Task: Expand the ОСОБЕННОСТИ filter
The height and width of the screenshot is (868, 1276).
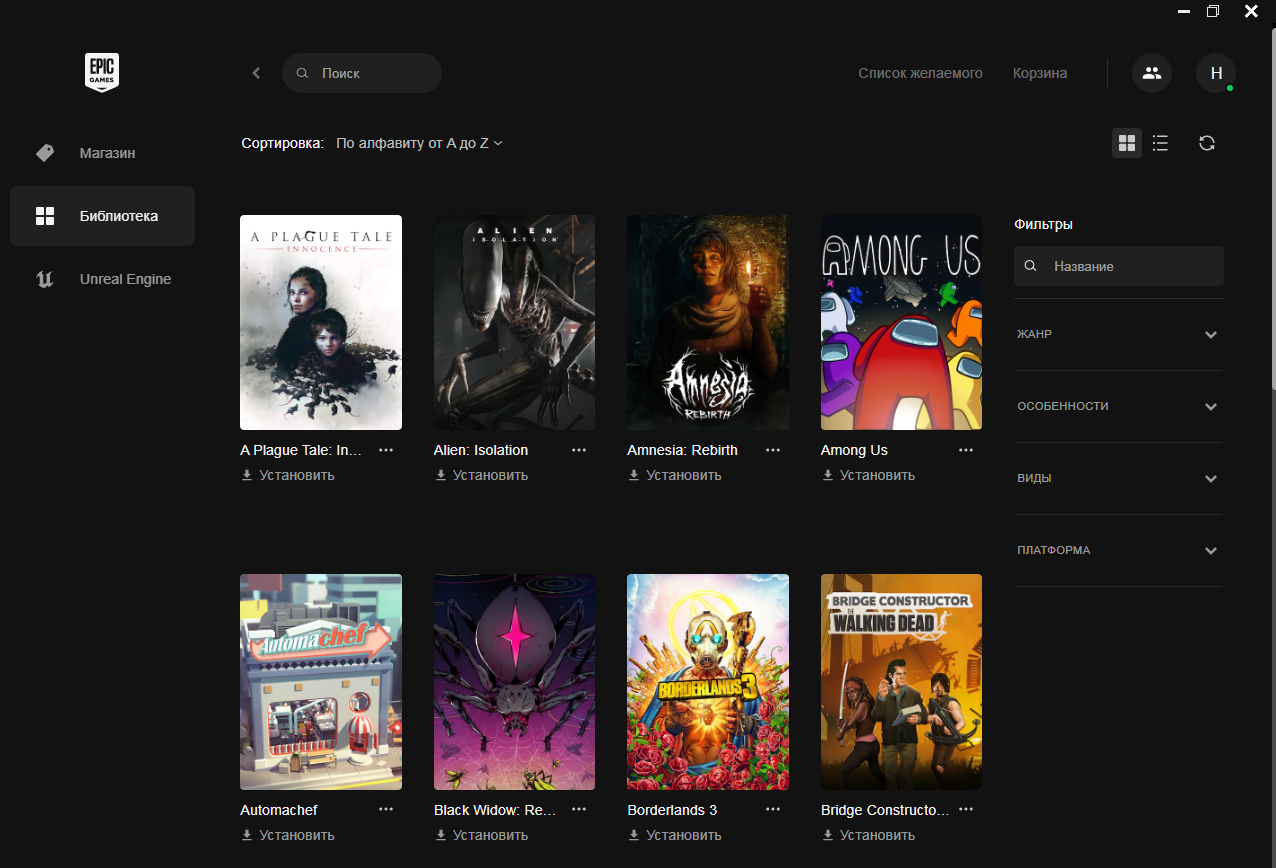Action: (x=1119, y=406)
